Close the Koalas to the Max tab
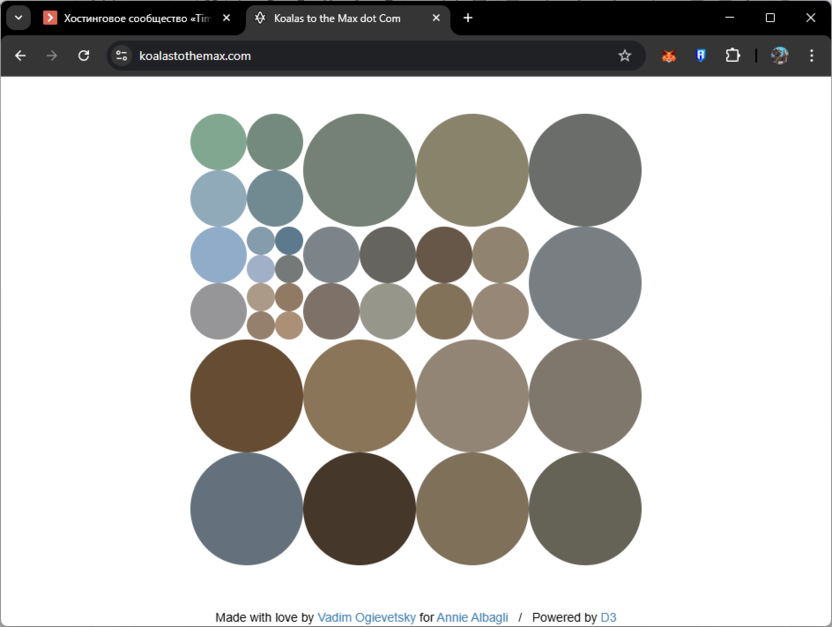Screen dimensions: 832x627 pos(436,18)
